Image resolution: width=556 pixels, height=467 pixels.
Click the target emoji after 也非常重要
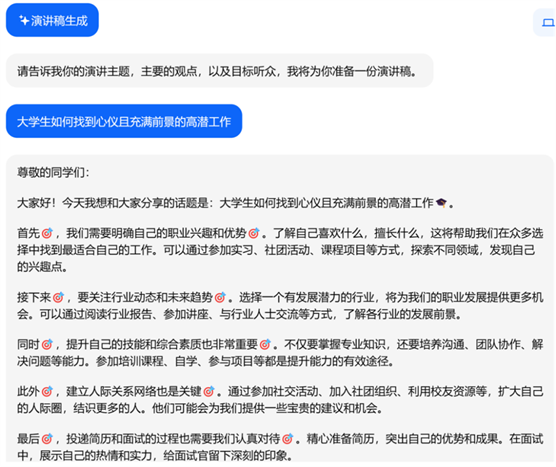[x=265, y=344]
